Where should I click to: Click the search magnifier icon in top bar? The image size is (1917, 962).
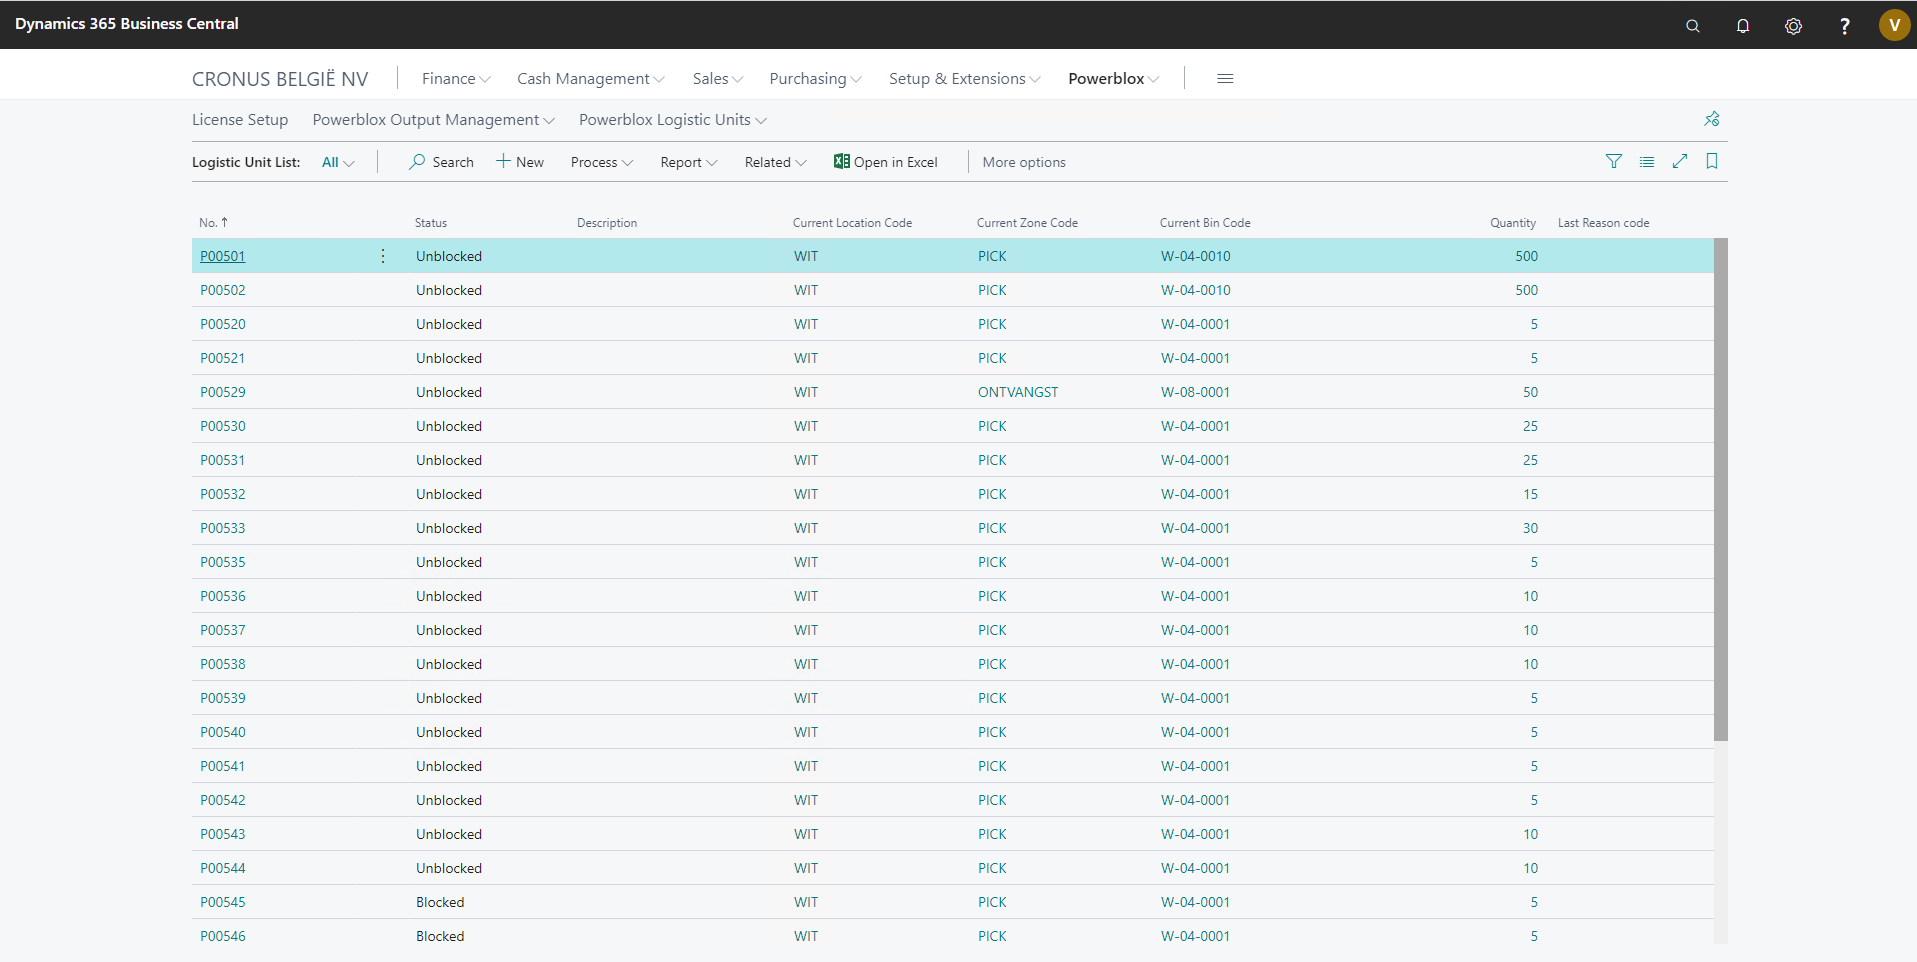point(1692,25)
